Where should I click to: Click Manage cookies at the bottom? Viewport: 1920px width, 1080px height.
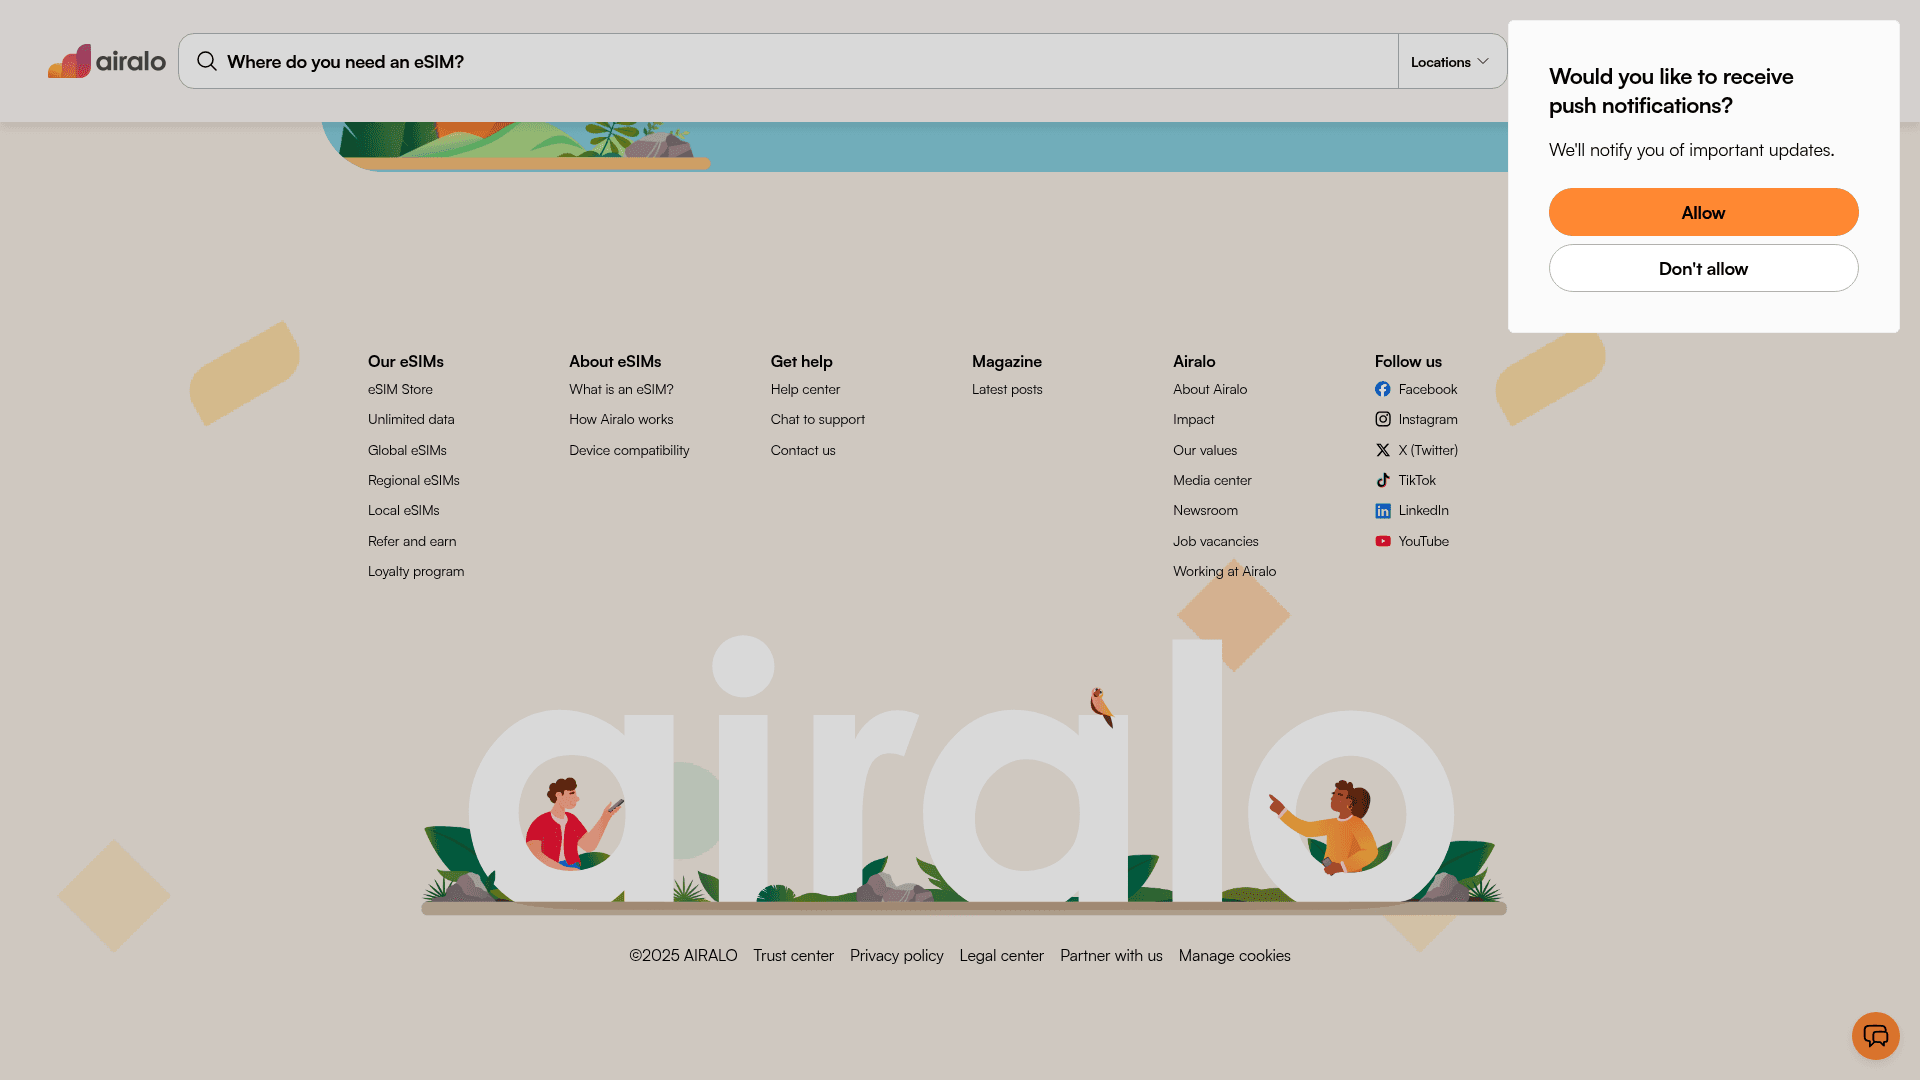click(x=1234, y=955)
